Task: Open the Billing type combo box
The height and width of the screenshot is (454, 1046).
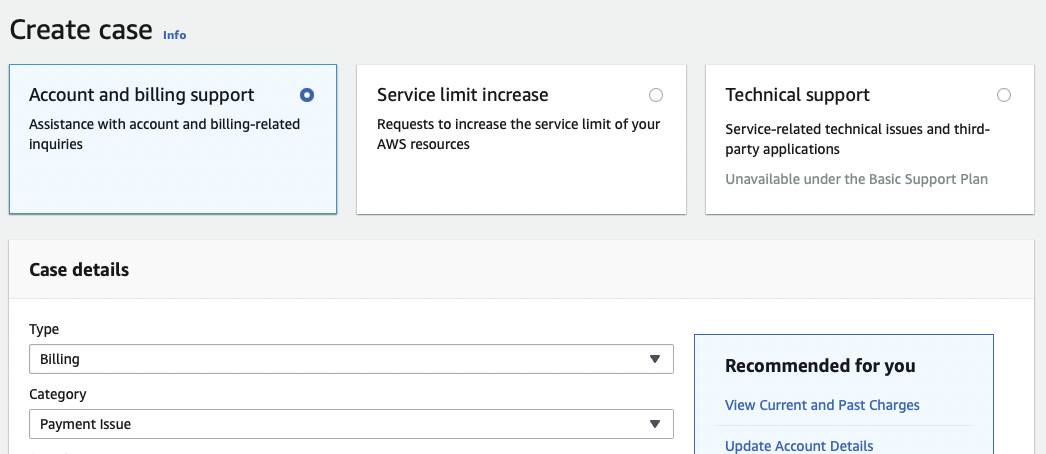Action: [340, 359]
